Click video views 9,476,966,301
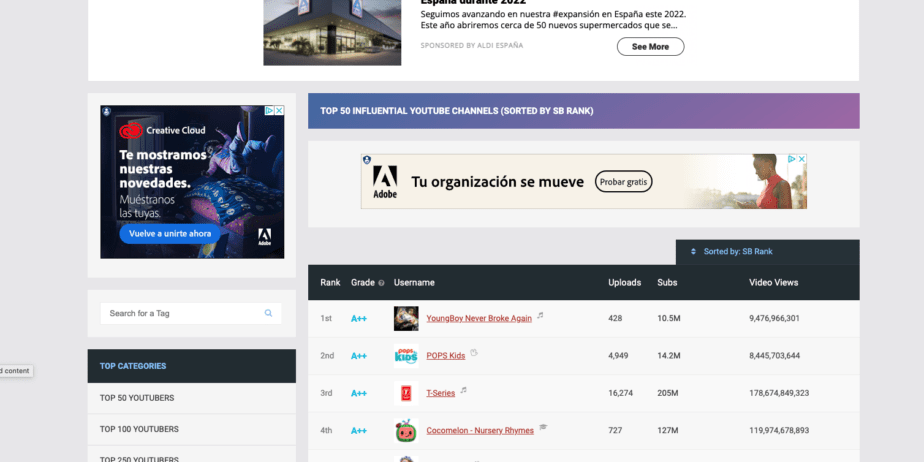 click(774, 318)
